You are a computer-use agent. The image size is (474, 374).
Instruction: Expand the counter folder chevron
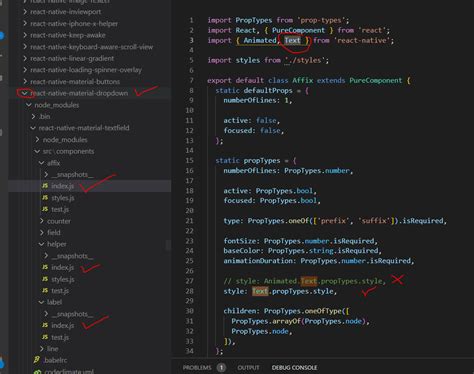[x=42, y=221]
